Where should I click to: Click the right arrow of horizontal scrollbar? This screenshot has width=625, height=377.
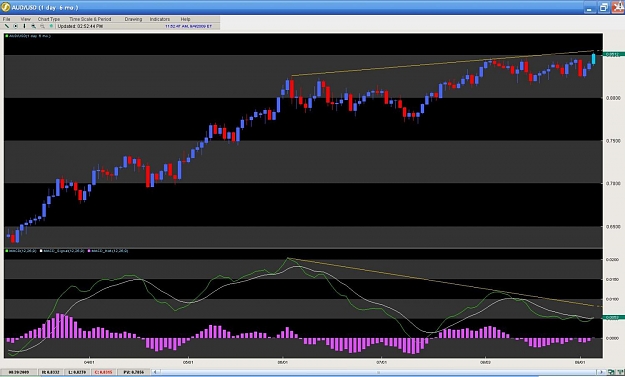coord(601,372)
